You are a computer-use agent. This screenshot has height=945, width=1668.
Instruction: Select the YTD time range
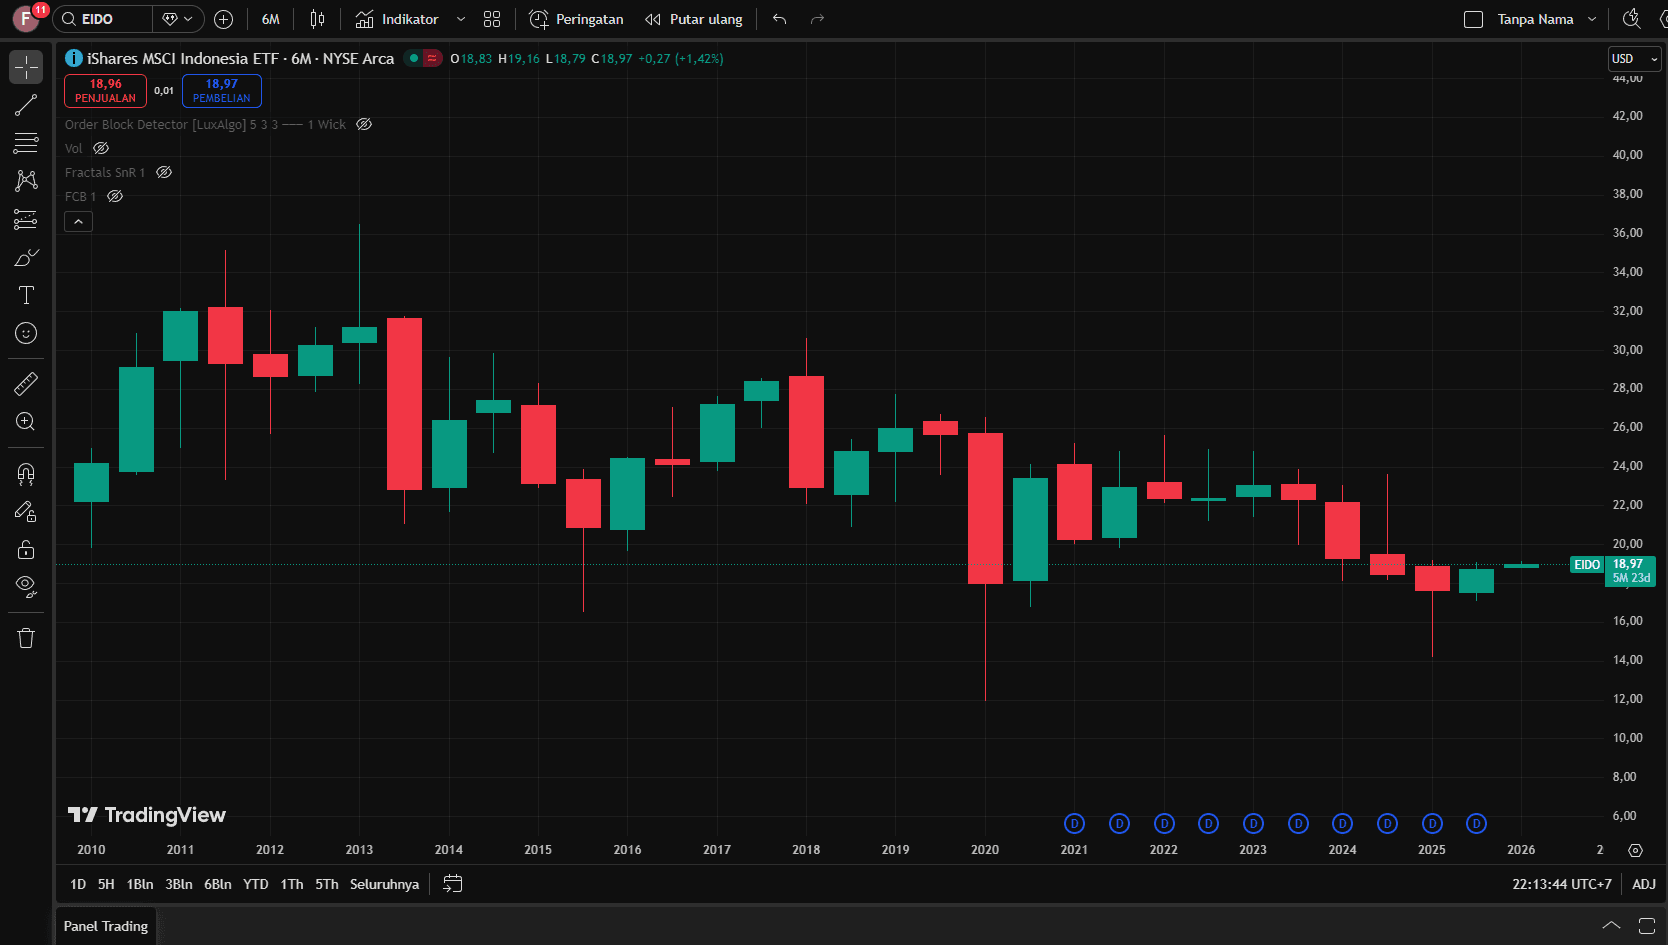[256, 884]
